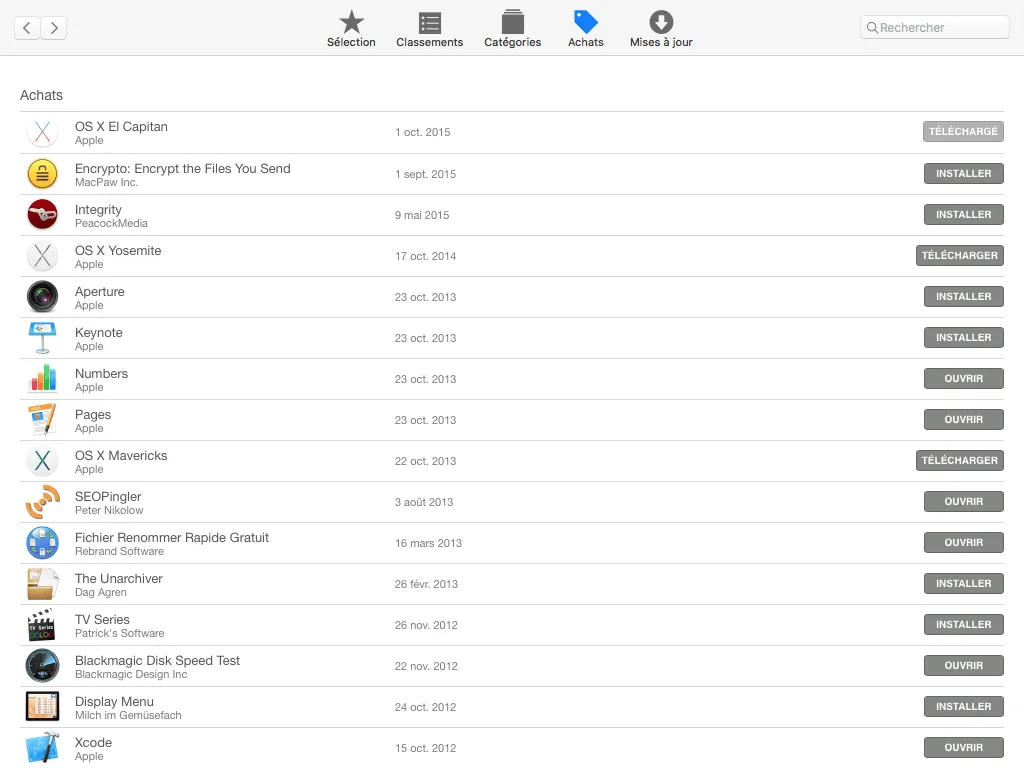The height and width of the screenshot is (768, 1024).
Task: Click the Pages document icon
Action: pos(42,420)
